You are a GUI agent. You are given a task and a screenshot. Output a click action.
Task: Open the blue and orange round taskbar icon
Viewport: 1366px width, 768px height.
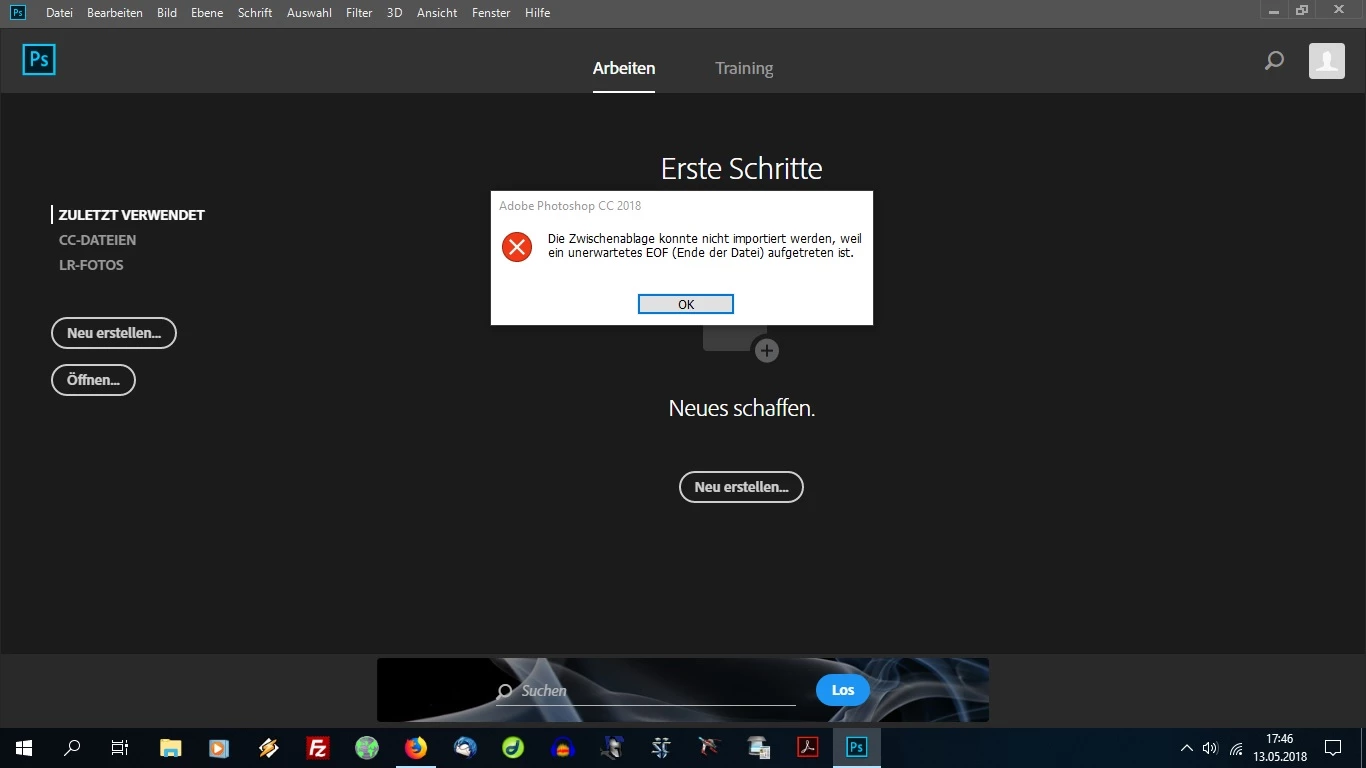(562, 747)
